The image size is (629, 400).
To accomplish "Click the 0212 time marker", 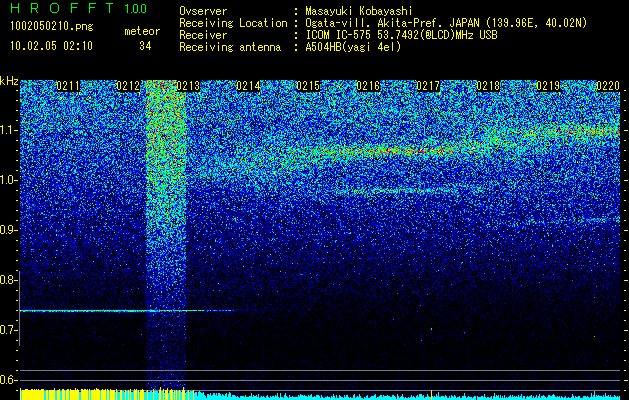I will pyautogui.click(x=128, y=86).
